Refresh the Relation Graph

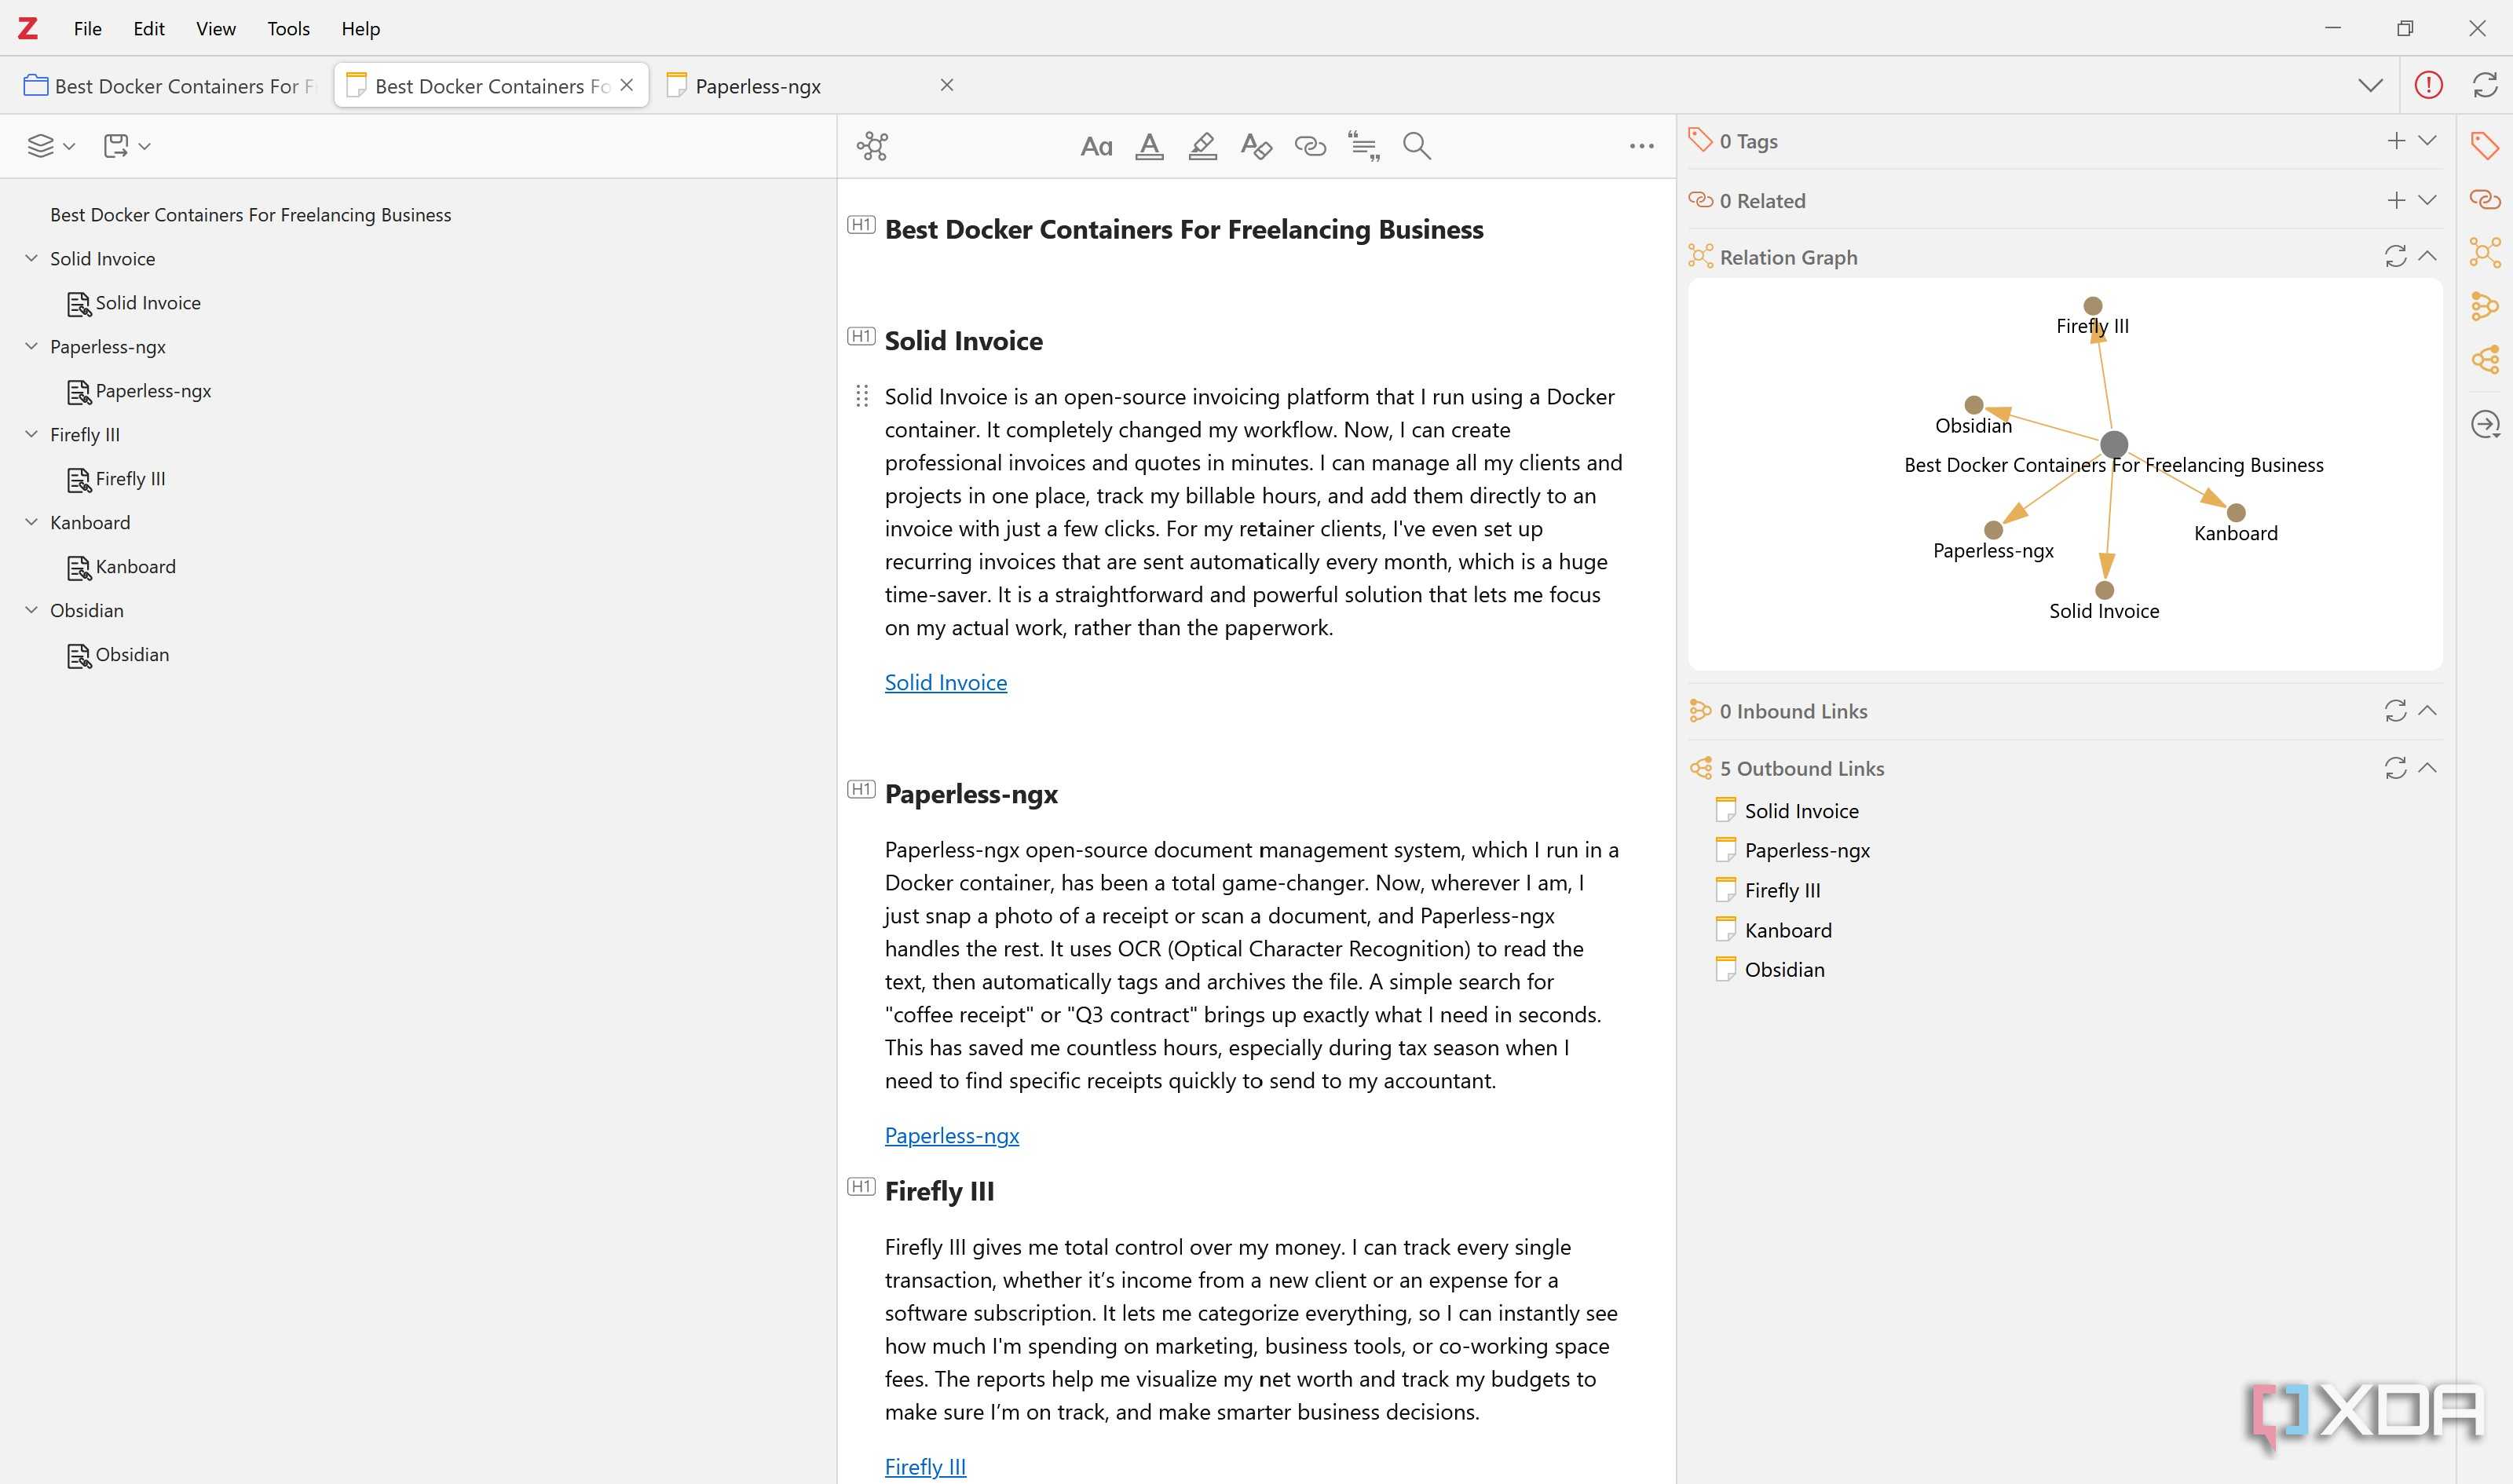pos(2395,257)
